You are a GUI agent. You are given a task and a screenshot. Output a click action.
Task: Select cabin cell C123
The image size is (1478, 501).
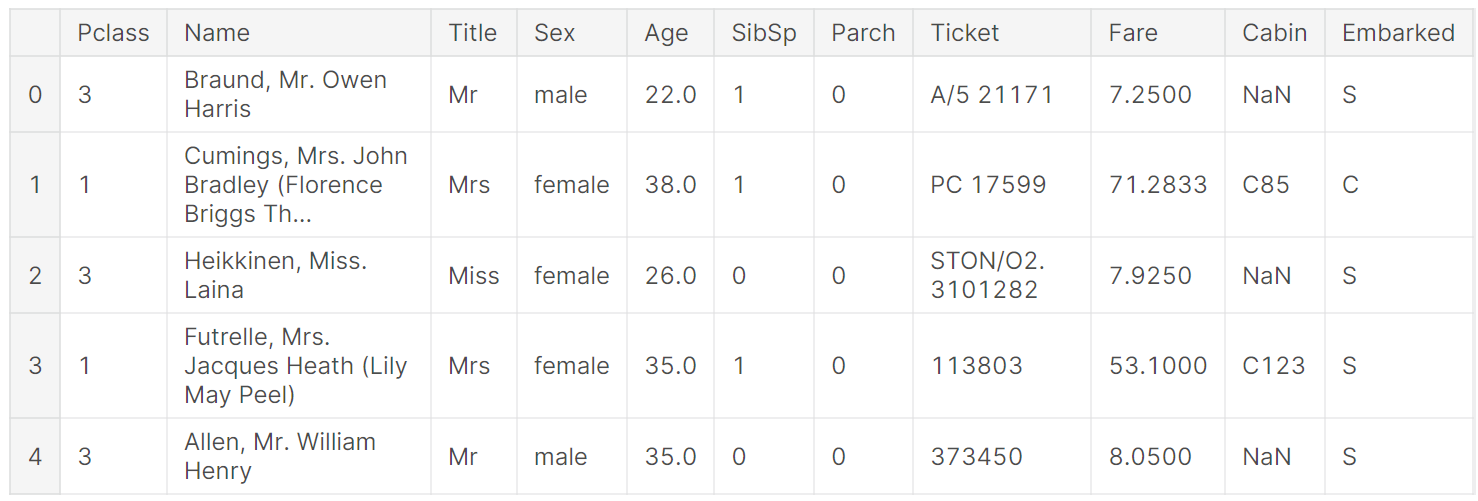click(1274, 366)
